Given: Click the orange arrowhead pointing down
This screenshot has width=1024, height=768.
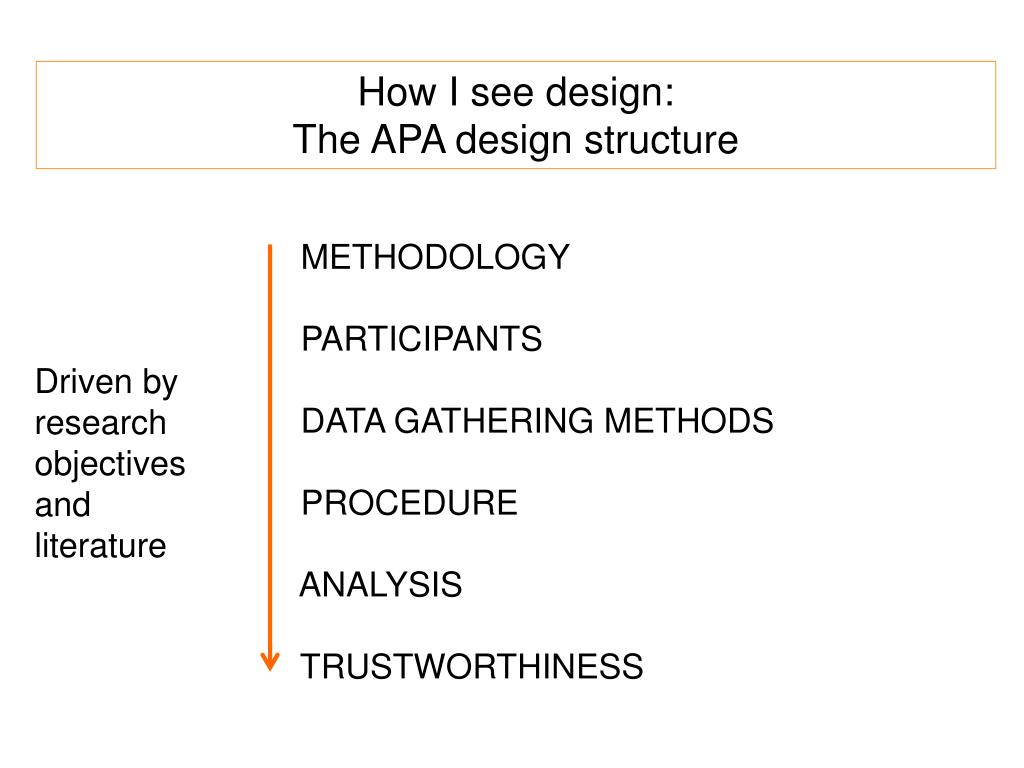Looking at the screenshot, I should 270,661.
